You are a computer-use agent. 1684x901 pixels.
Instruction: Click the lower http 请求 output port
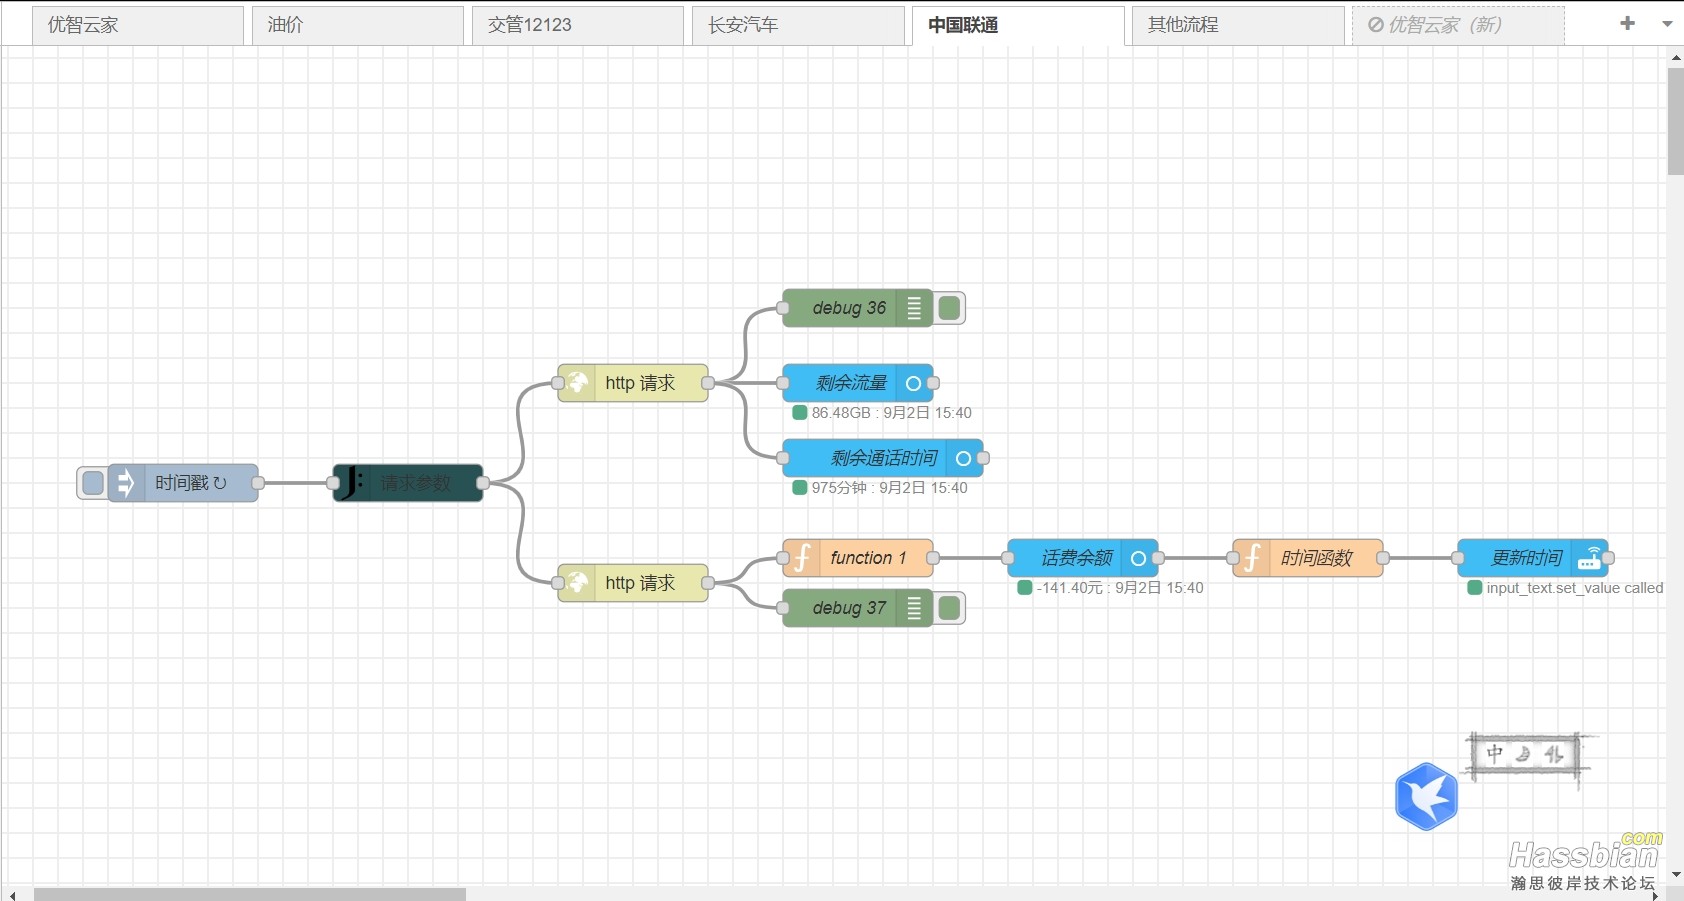[x=708, y=583]
